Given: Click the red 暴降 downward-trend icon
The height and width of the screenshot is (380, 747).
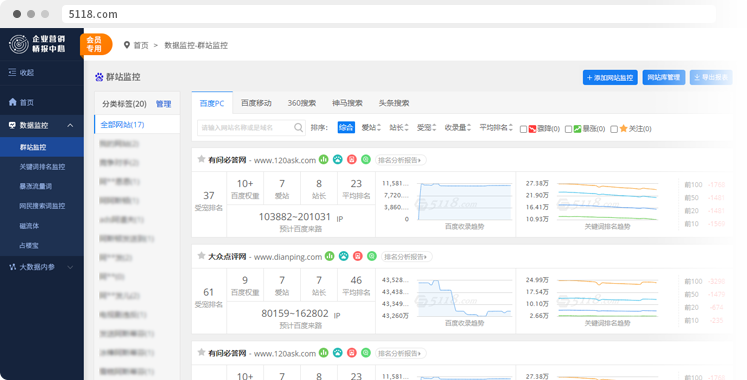Looking at the screenshot, I should [x=533, y=129].
